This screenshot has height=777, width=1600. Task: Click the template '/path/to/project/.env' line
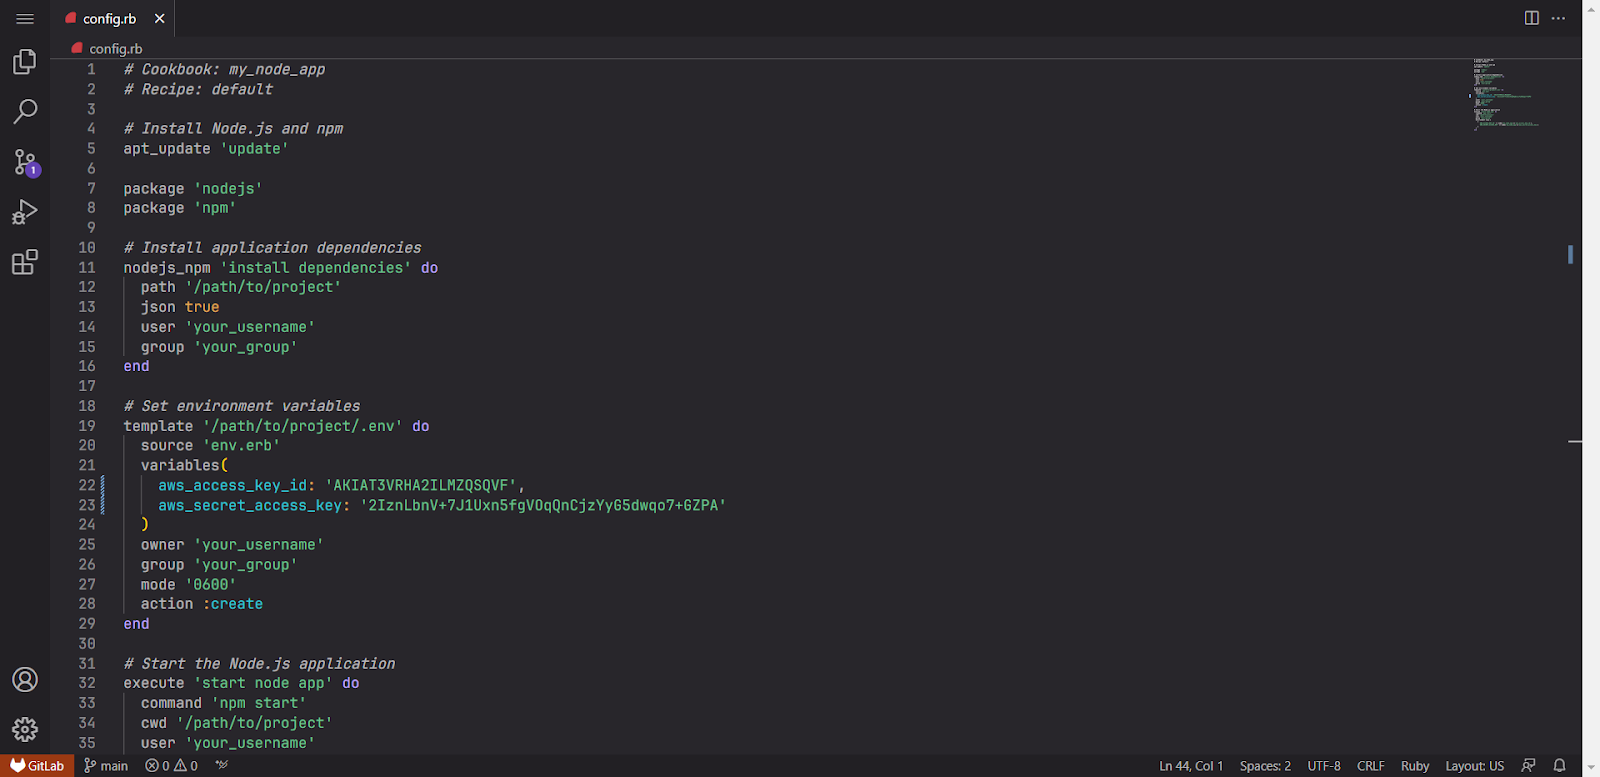(x=276, y=426)
